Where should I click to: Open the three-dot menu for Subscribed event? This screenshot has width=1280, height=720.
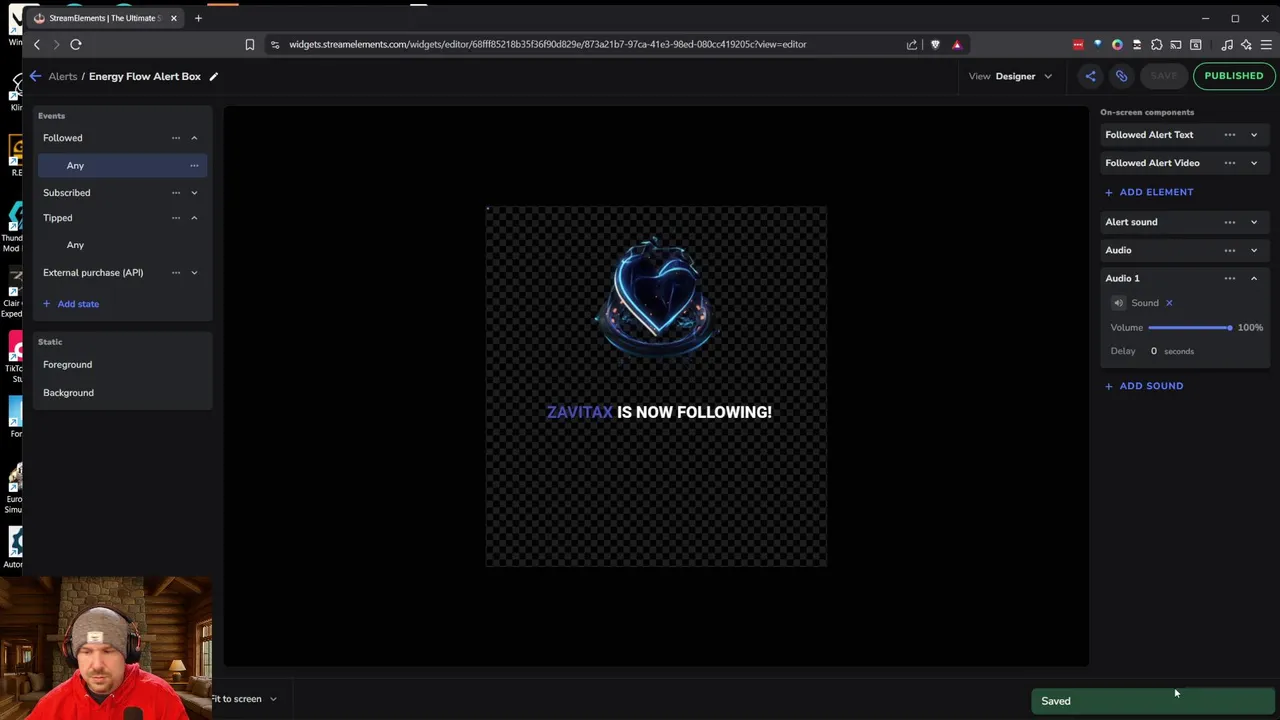pyautogui.click(x=176, y=193)
